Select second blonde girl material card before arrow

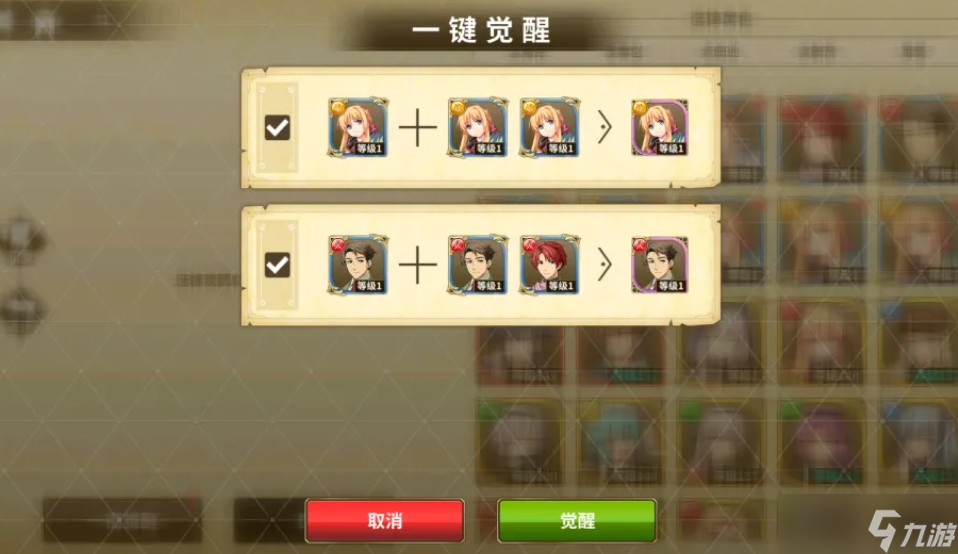(549, 127)
